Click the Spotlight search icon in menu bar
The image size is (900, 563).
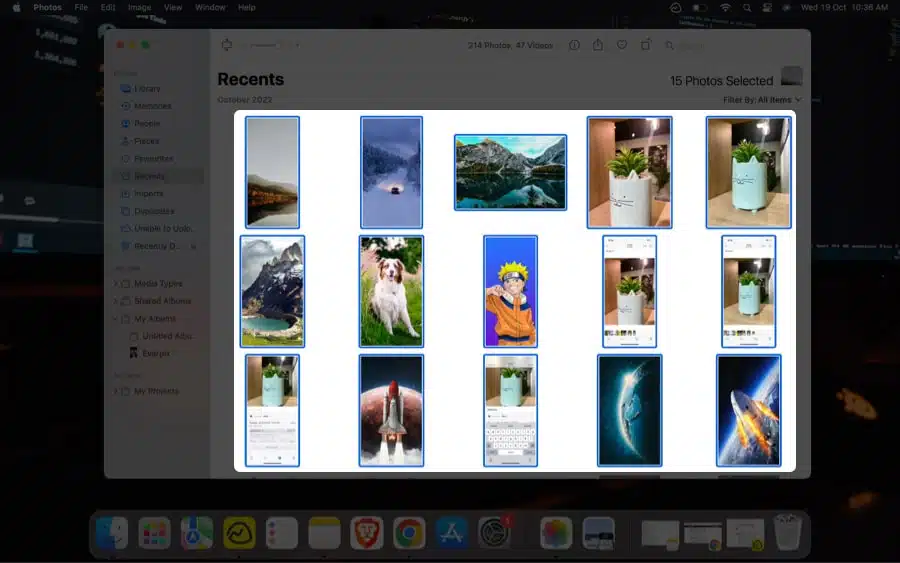747,7
